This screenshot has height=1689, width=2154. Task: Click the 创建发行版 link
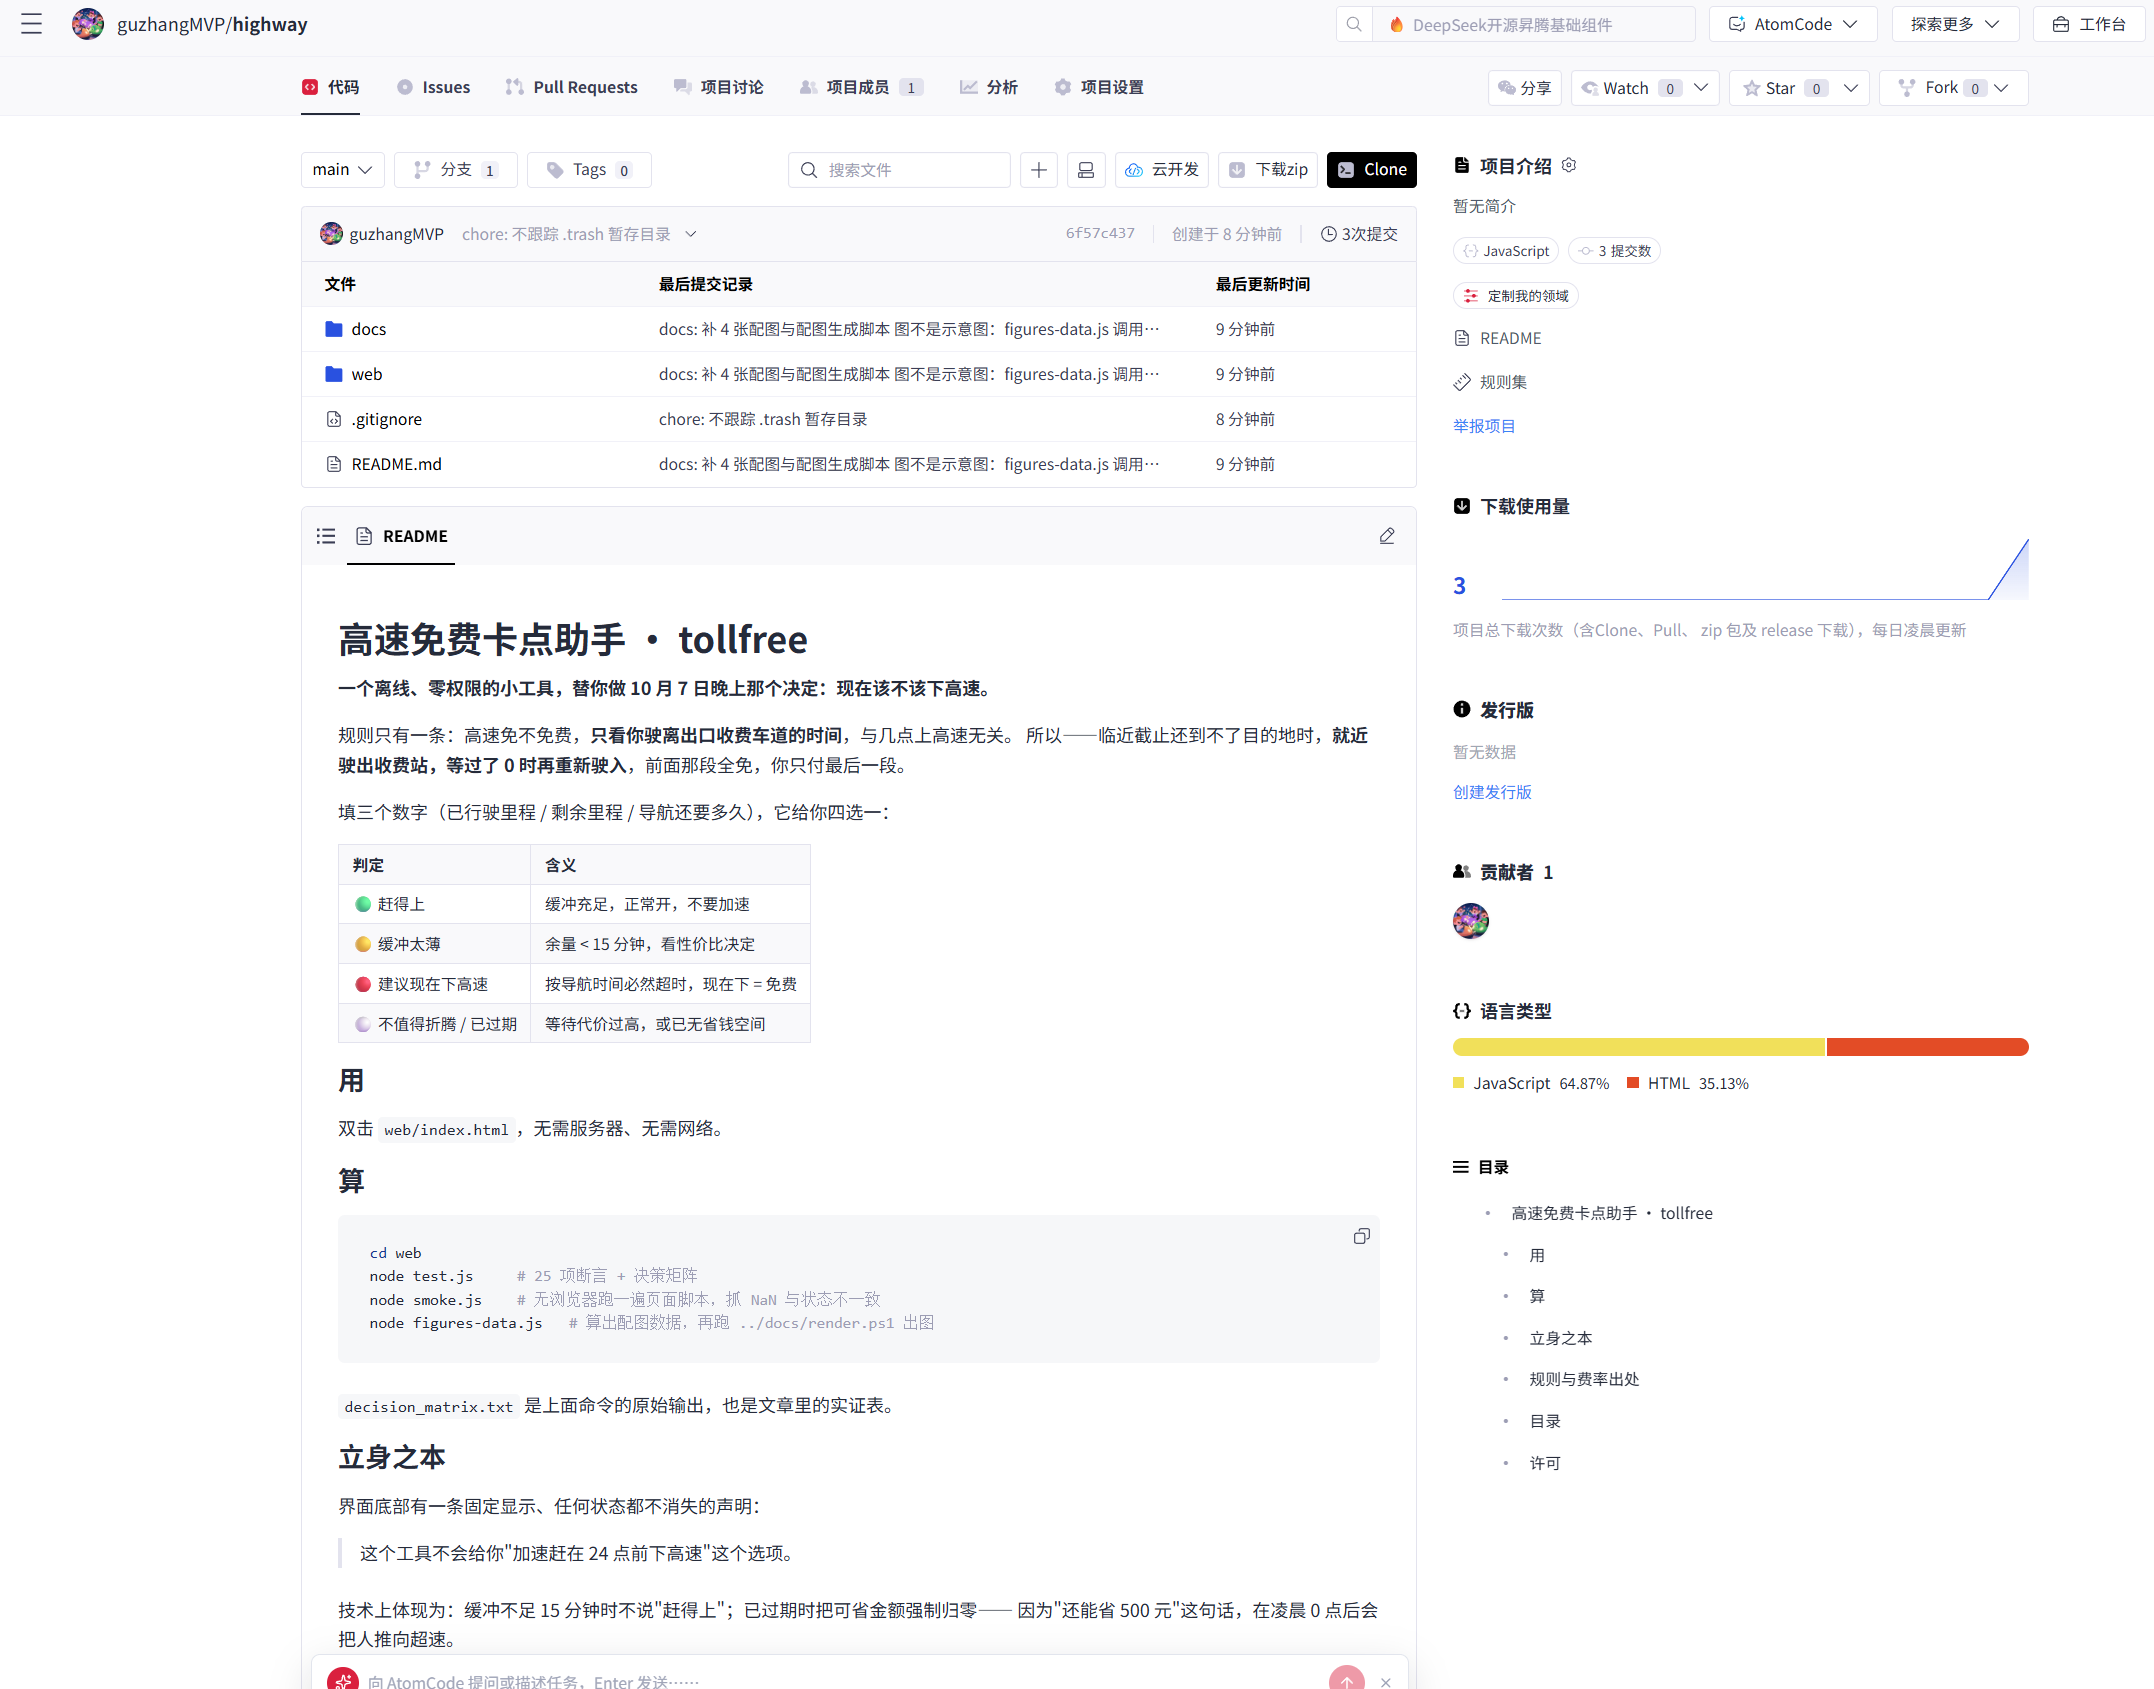[x=1492, y=792]
